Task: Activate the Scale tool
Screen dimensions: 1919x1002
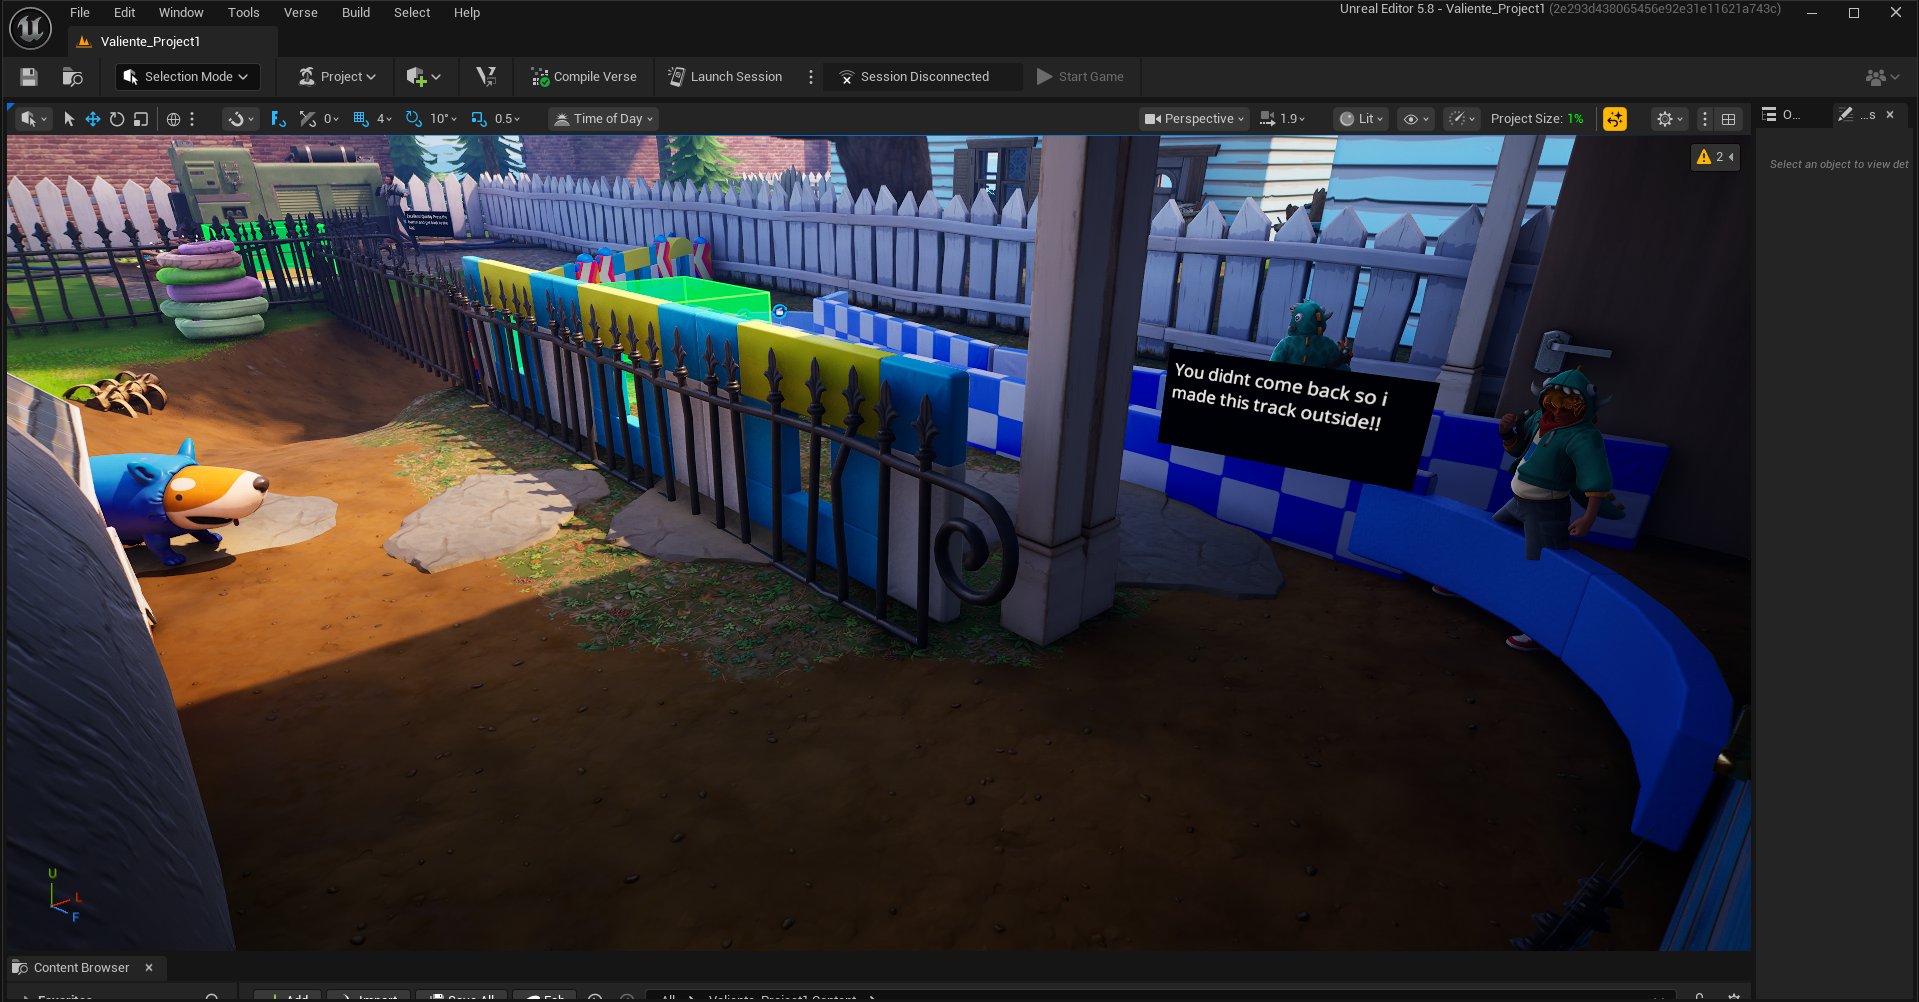Action: coord(141,119)
